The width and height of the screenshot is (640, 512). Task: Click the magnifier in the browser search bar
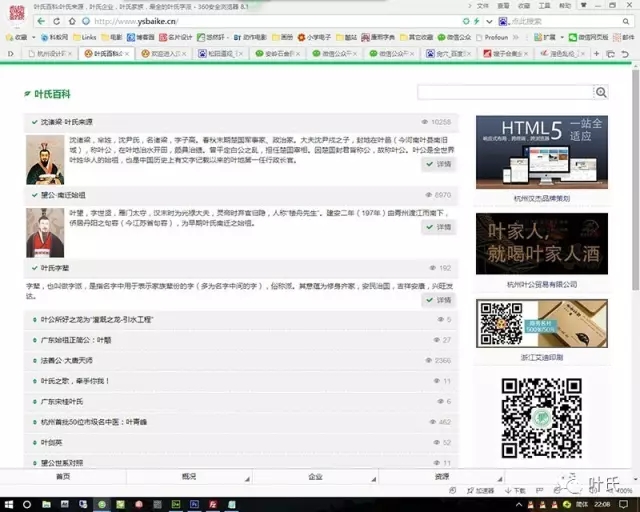626,21
